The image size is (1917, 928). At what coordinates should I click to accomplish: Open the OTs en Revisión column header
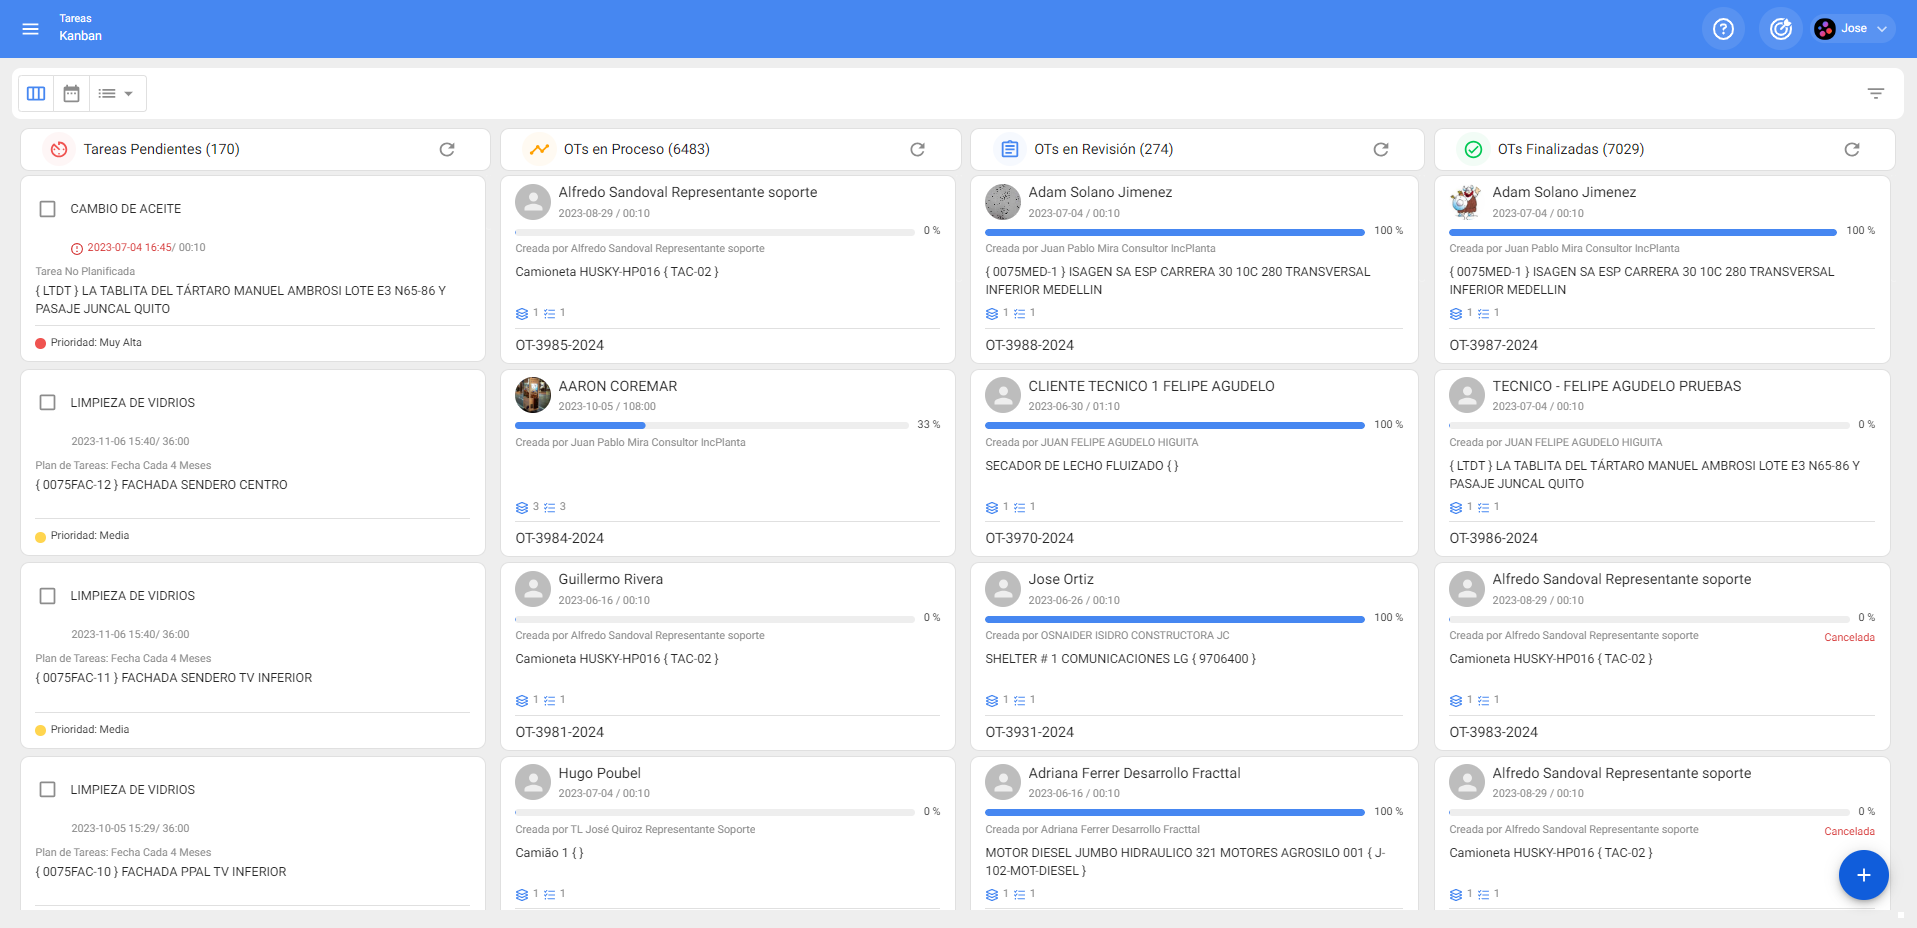[1103, 149]
